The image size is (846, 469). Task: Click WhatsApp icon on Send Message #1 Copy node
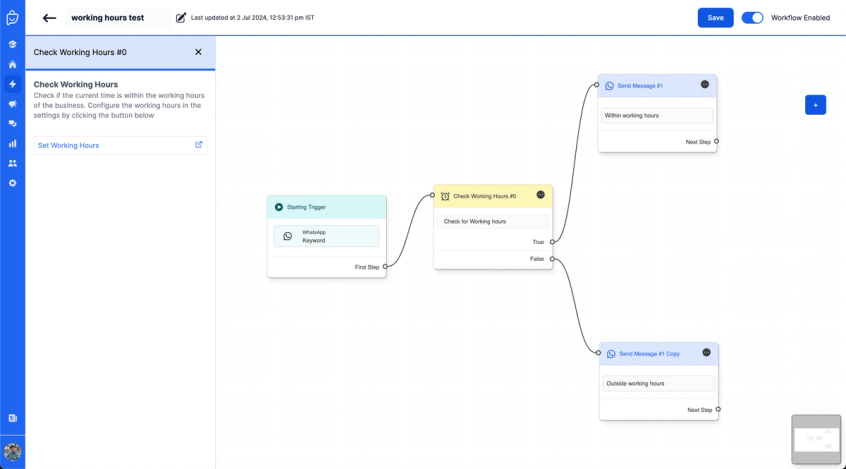[x=611, y=354]
